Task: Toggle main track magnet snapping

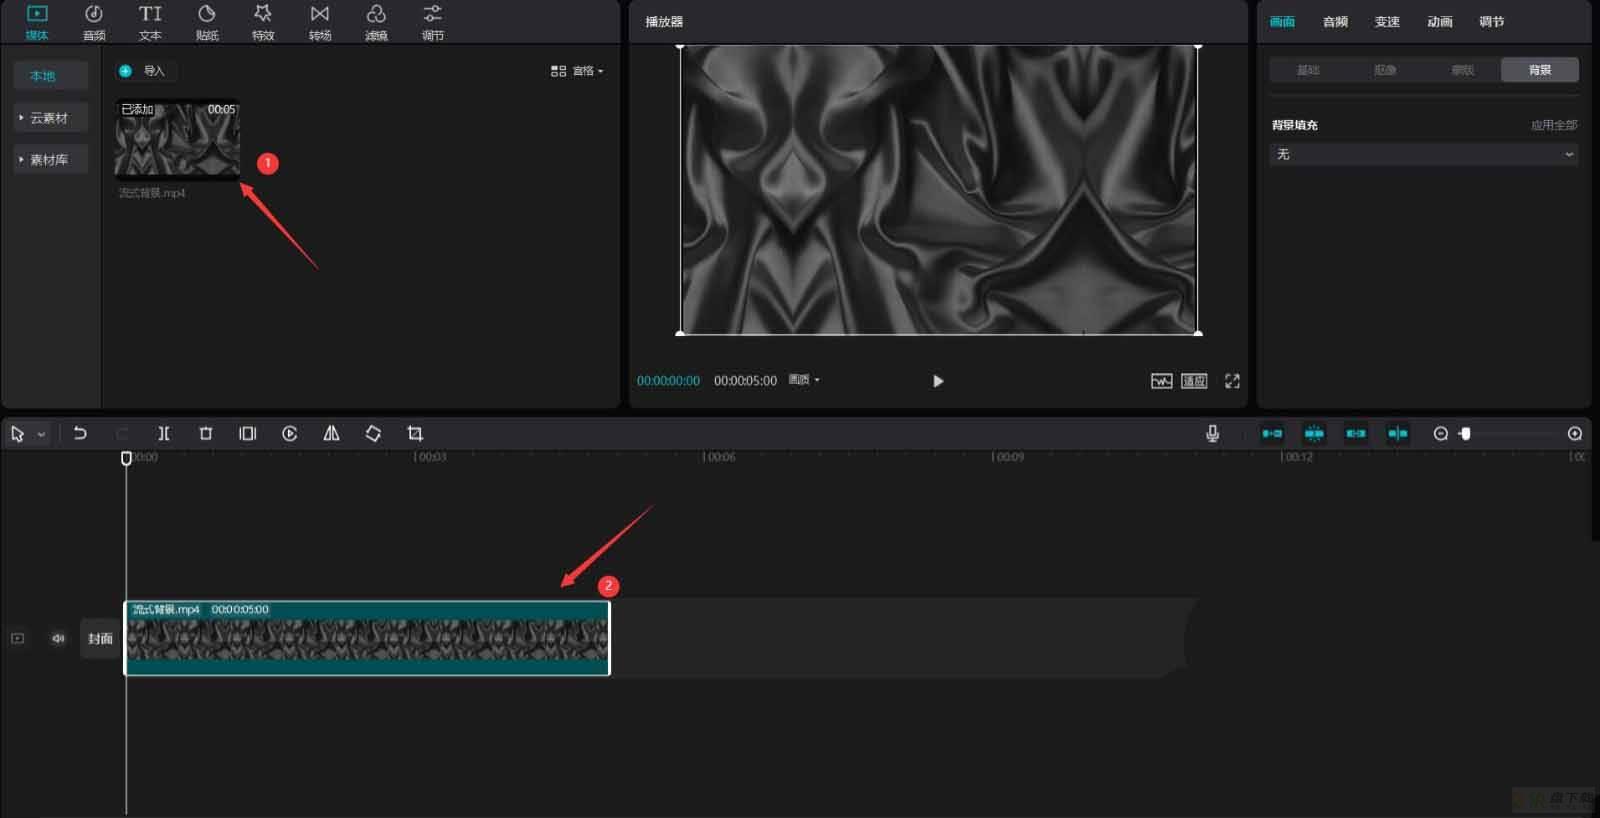Action: click(x=1272, y=433)
